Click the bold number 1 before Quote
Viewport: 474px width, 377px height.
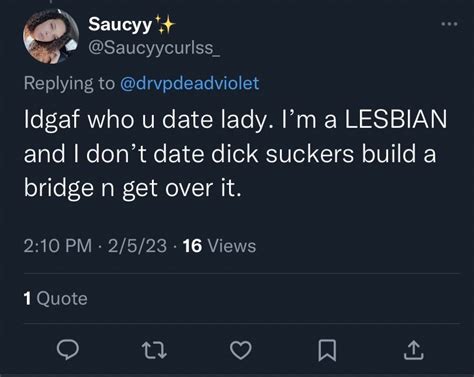coord(27,298)
